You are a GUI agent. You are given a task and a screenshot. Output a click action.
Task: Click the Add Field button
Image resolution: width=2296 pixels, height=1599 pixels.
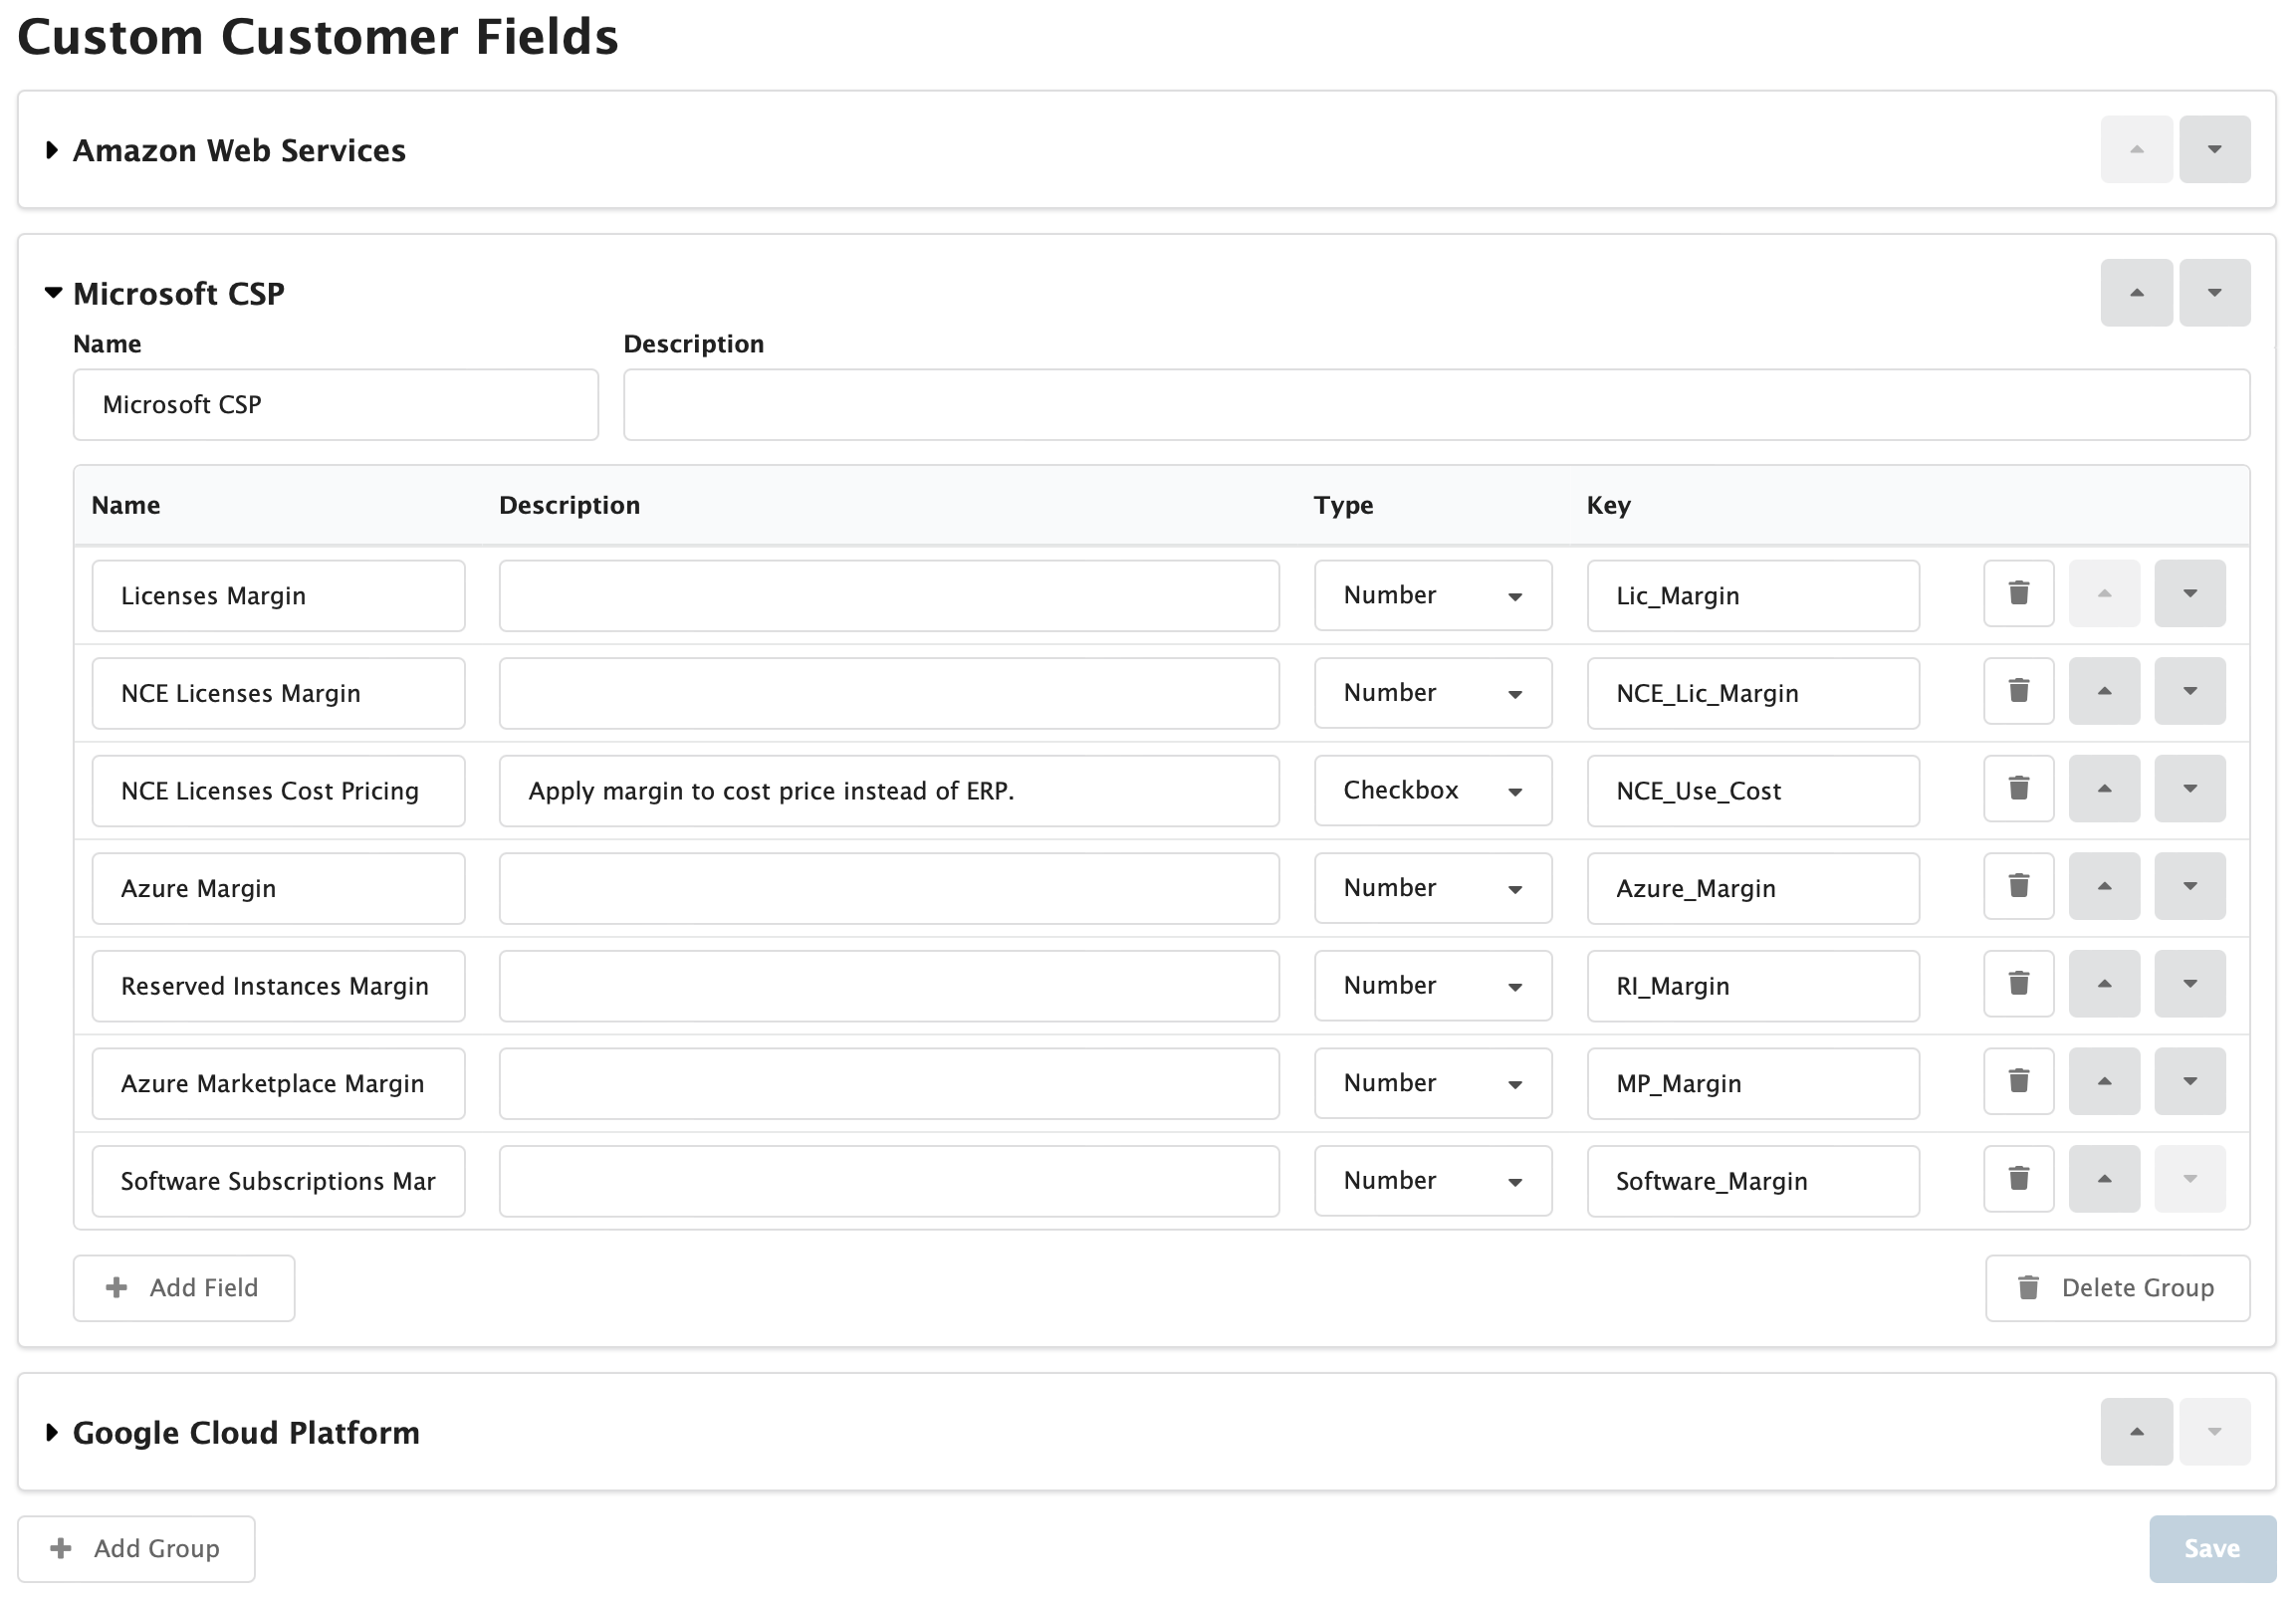(x=184, y=1287)
